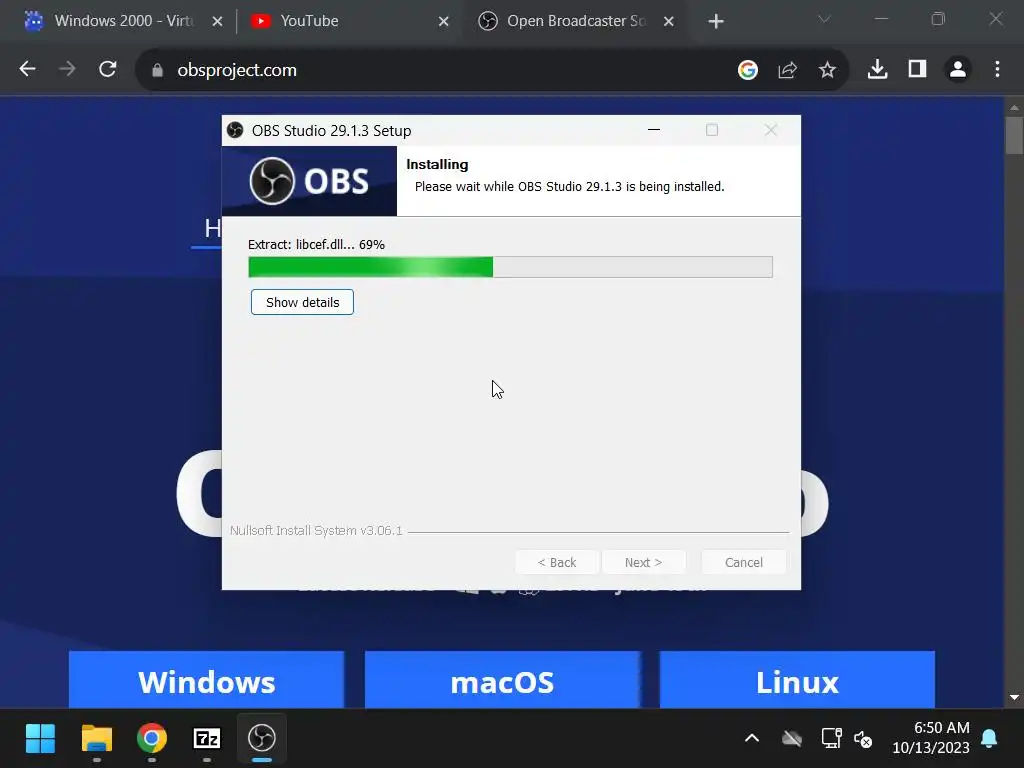Screen dimensions: 1024x768
Task: Open File Explorer from taskbar
Action: (97, 739)
